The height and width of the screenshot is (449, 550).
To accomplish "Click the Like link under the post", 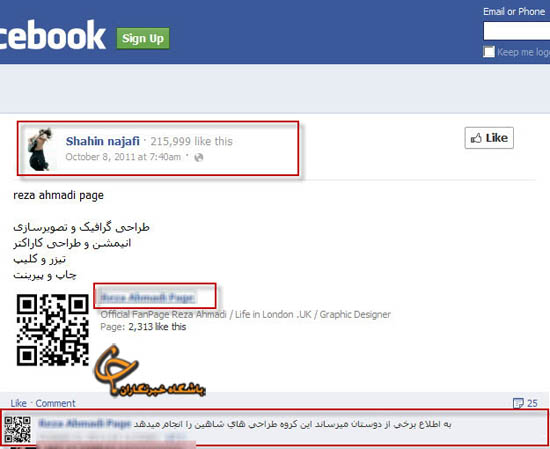I will coord(19,403).
